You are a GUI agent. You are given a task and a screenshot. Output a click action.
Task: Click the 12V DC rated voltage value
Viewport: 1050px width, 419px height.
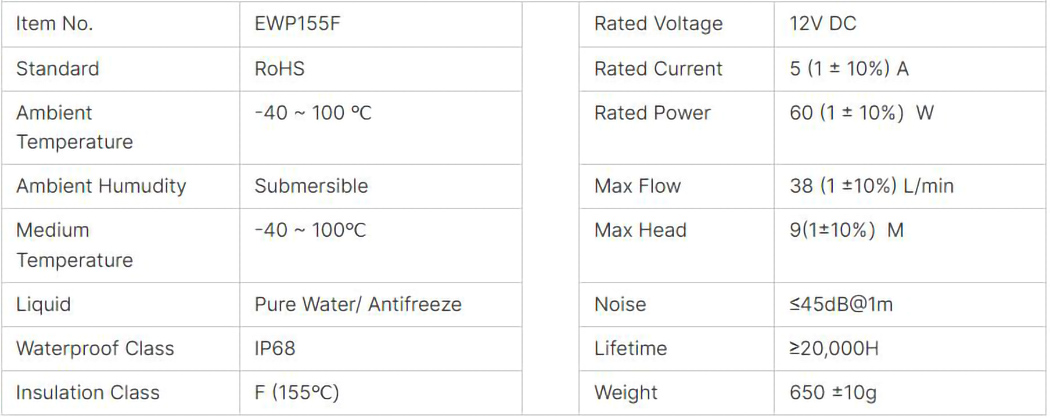(x=822, y=24)
